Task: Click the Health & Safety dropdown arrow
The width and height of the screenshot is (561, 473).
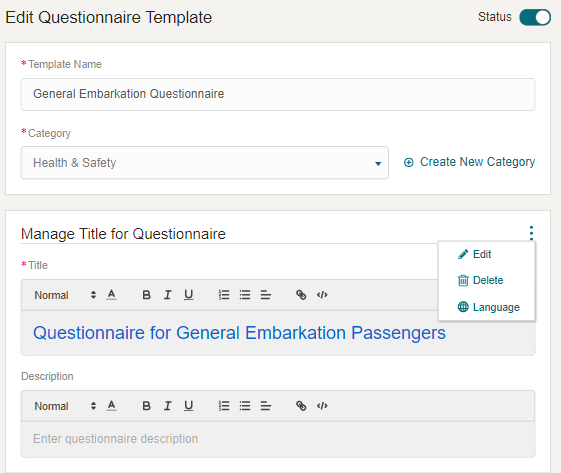Action: coord(378,164)
